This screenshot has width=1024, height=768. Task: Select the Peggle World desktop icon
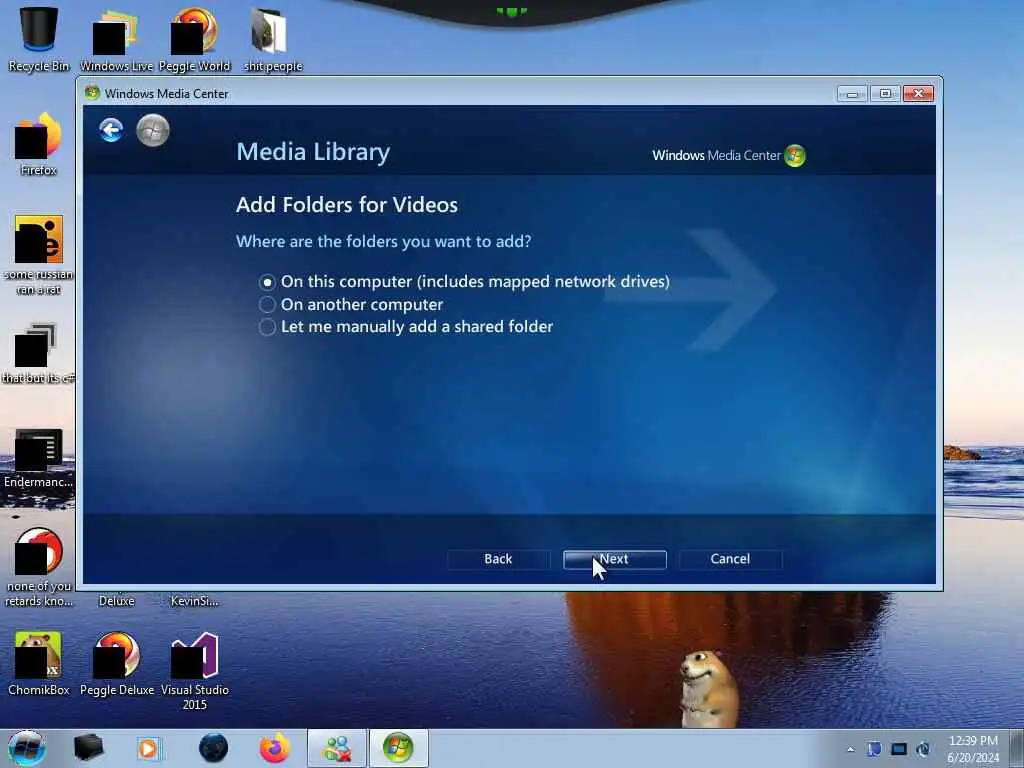195,39
